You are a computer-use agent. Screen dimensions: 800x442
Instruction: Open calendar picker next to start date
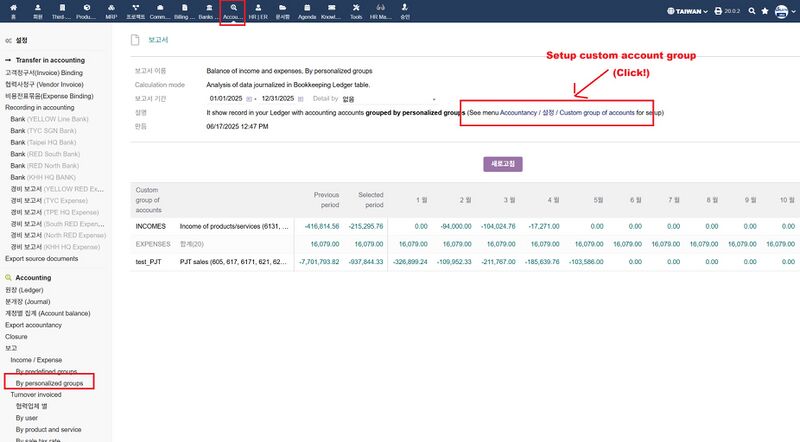[249, 100]
